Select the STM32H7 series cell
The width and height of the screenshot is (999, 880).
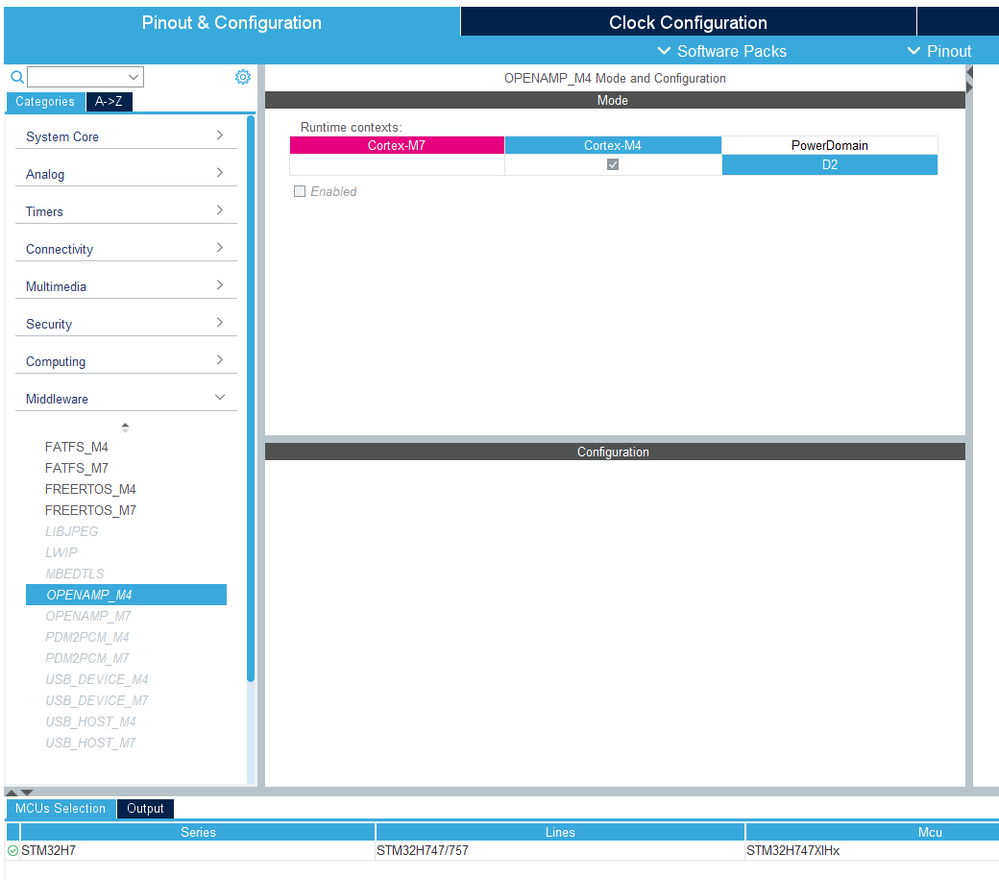click(198, 851)
